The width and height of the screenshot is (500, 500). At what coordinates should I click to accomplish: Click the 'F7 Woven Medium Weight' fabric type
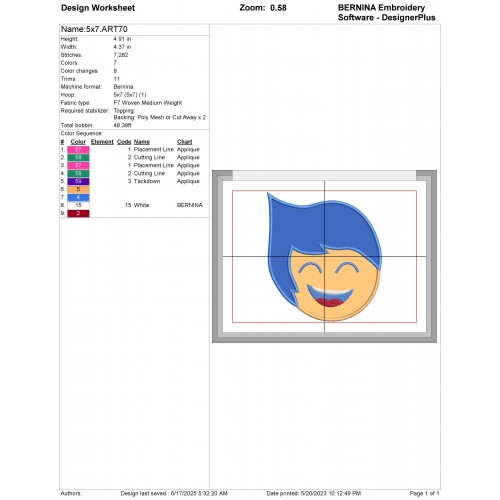(148, 103)
